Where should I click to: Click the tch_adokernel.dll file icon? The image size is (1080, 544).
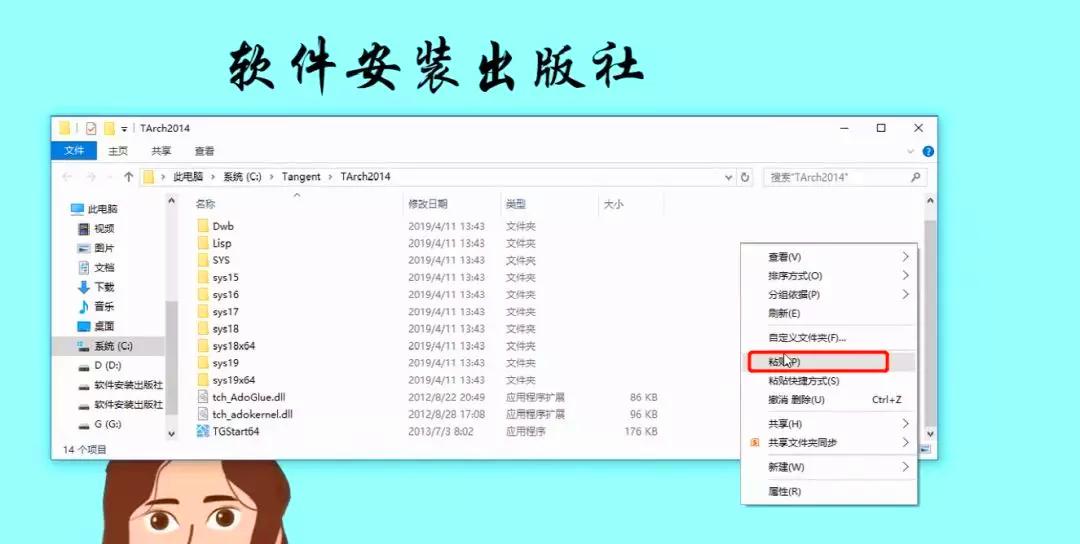(x=202, y=415)
